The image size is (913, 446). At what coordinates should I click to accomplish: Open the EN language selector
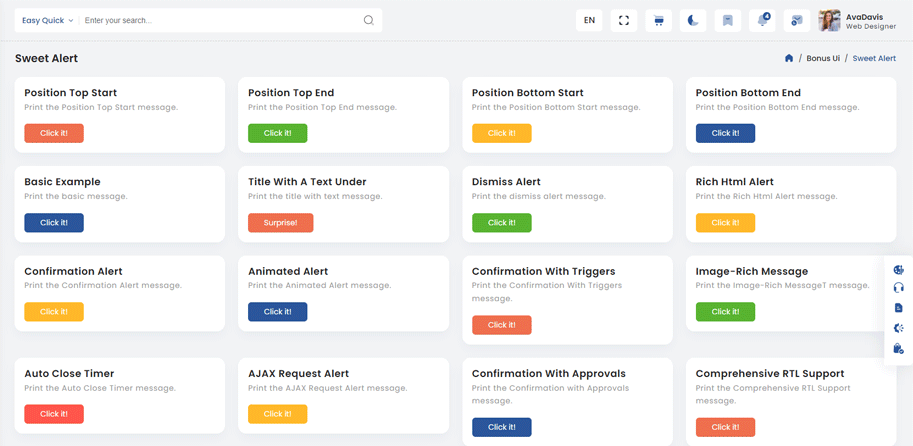589,20
